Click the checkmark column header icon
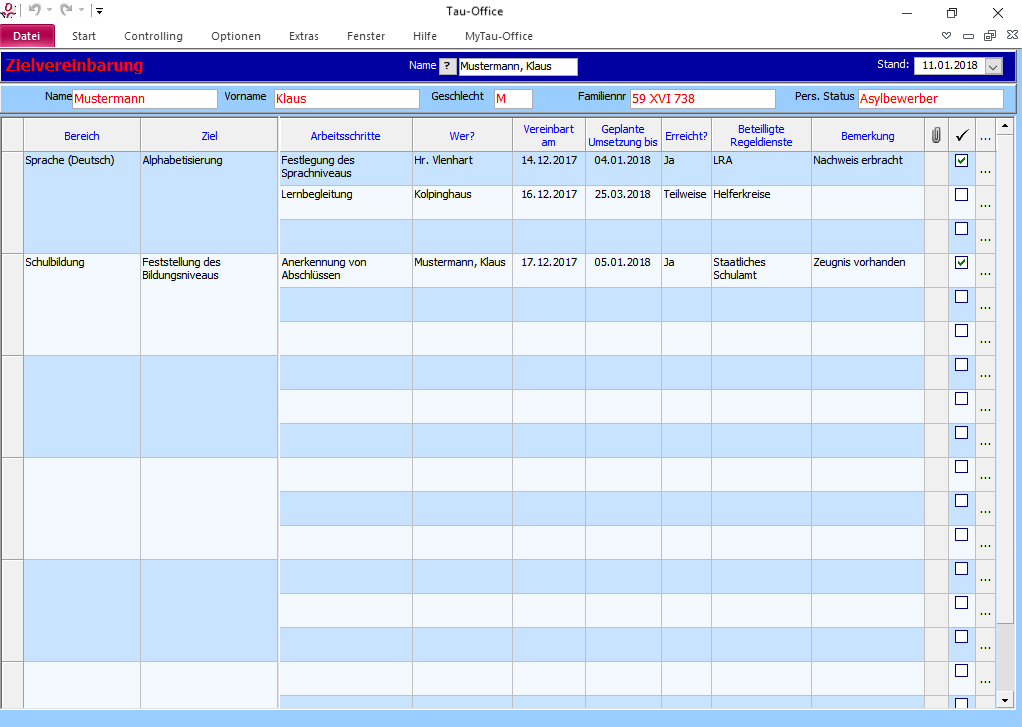Image resolution: width=1022 pixels, height=727 pixels. (x=962, y=135)
